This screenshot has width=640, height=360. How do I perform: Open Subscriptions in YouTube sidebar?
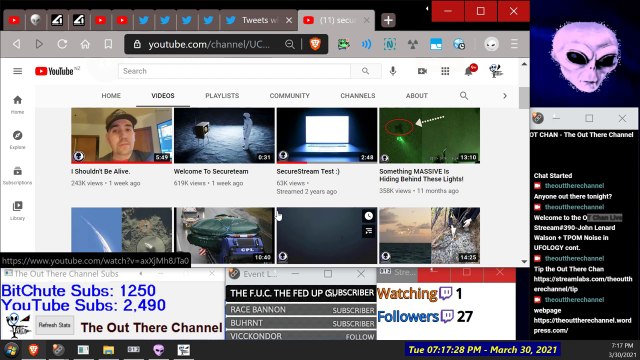tap(17, 176)
